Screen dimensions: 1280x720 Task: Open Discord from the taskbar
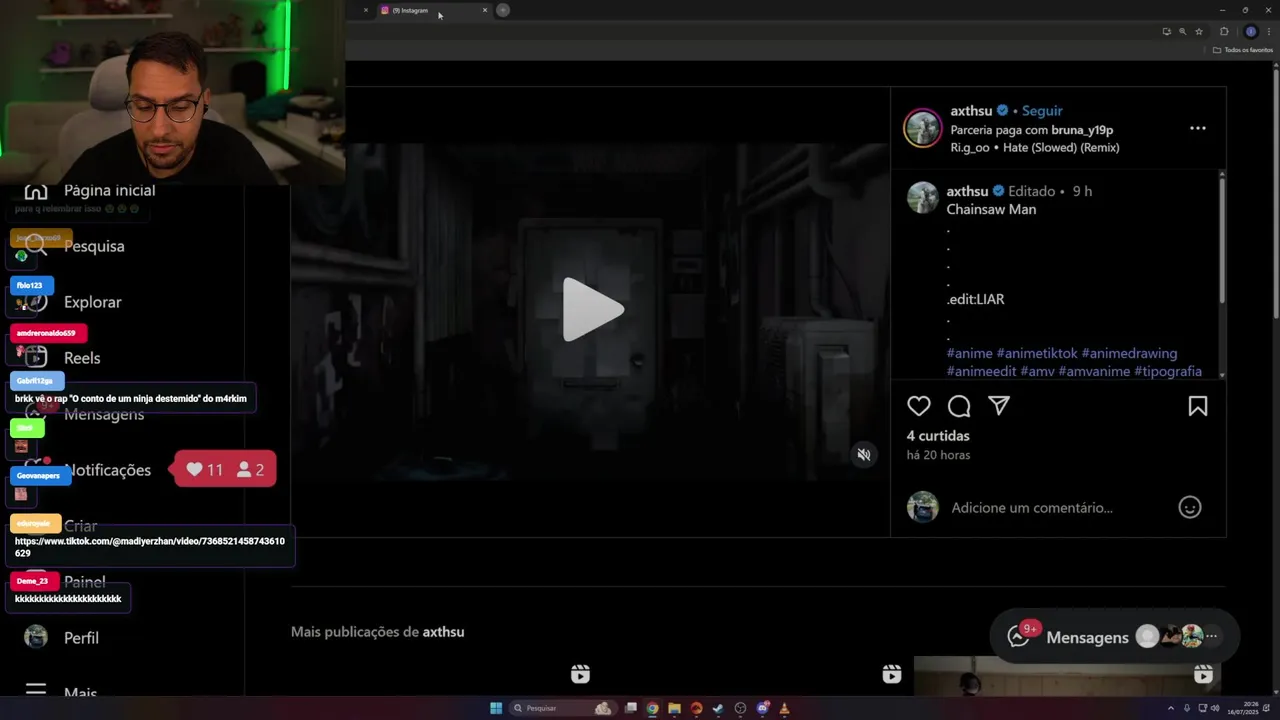(762, 708)
